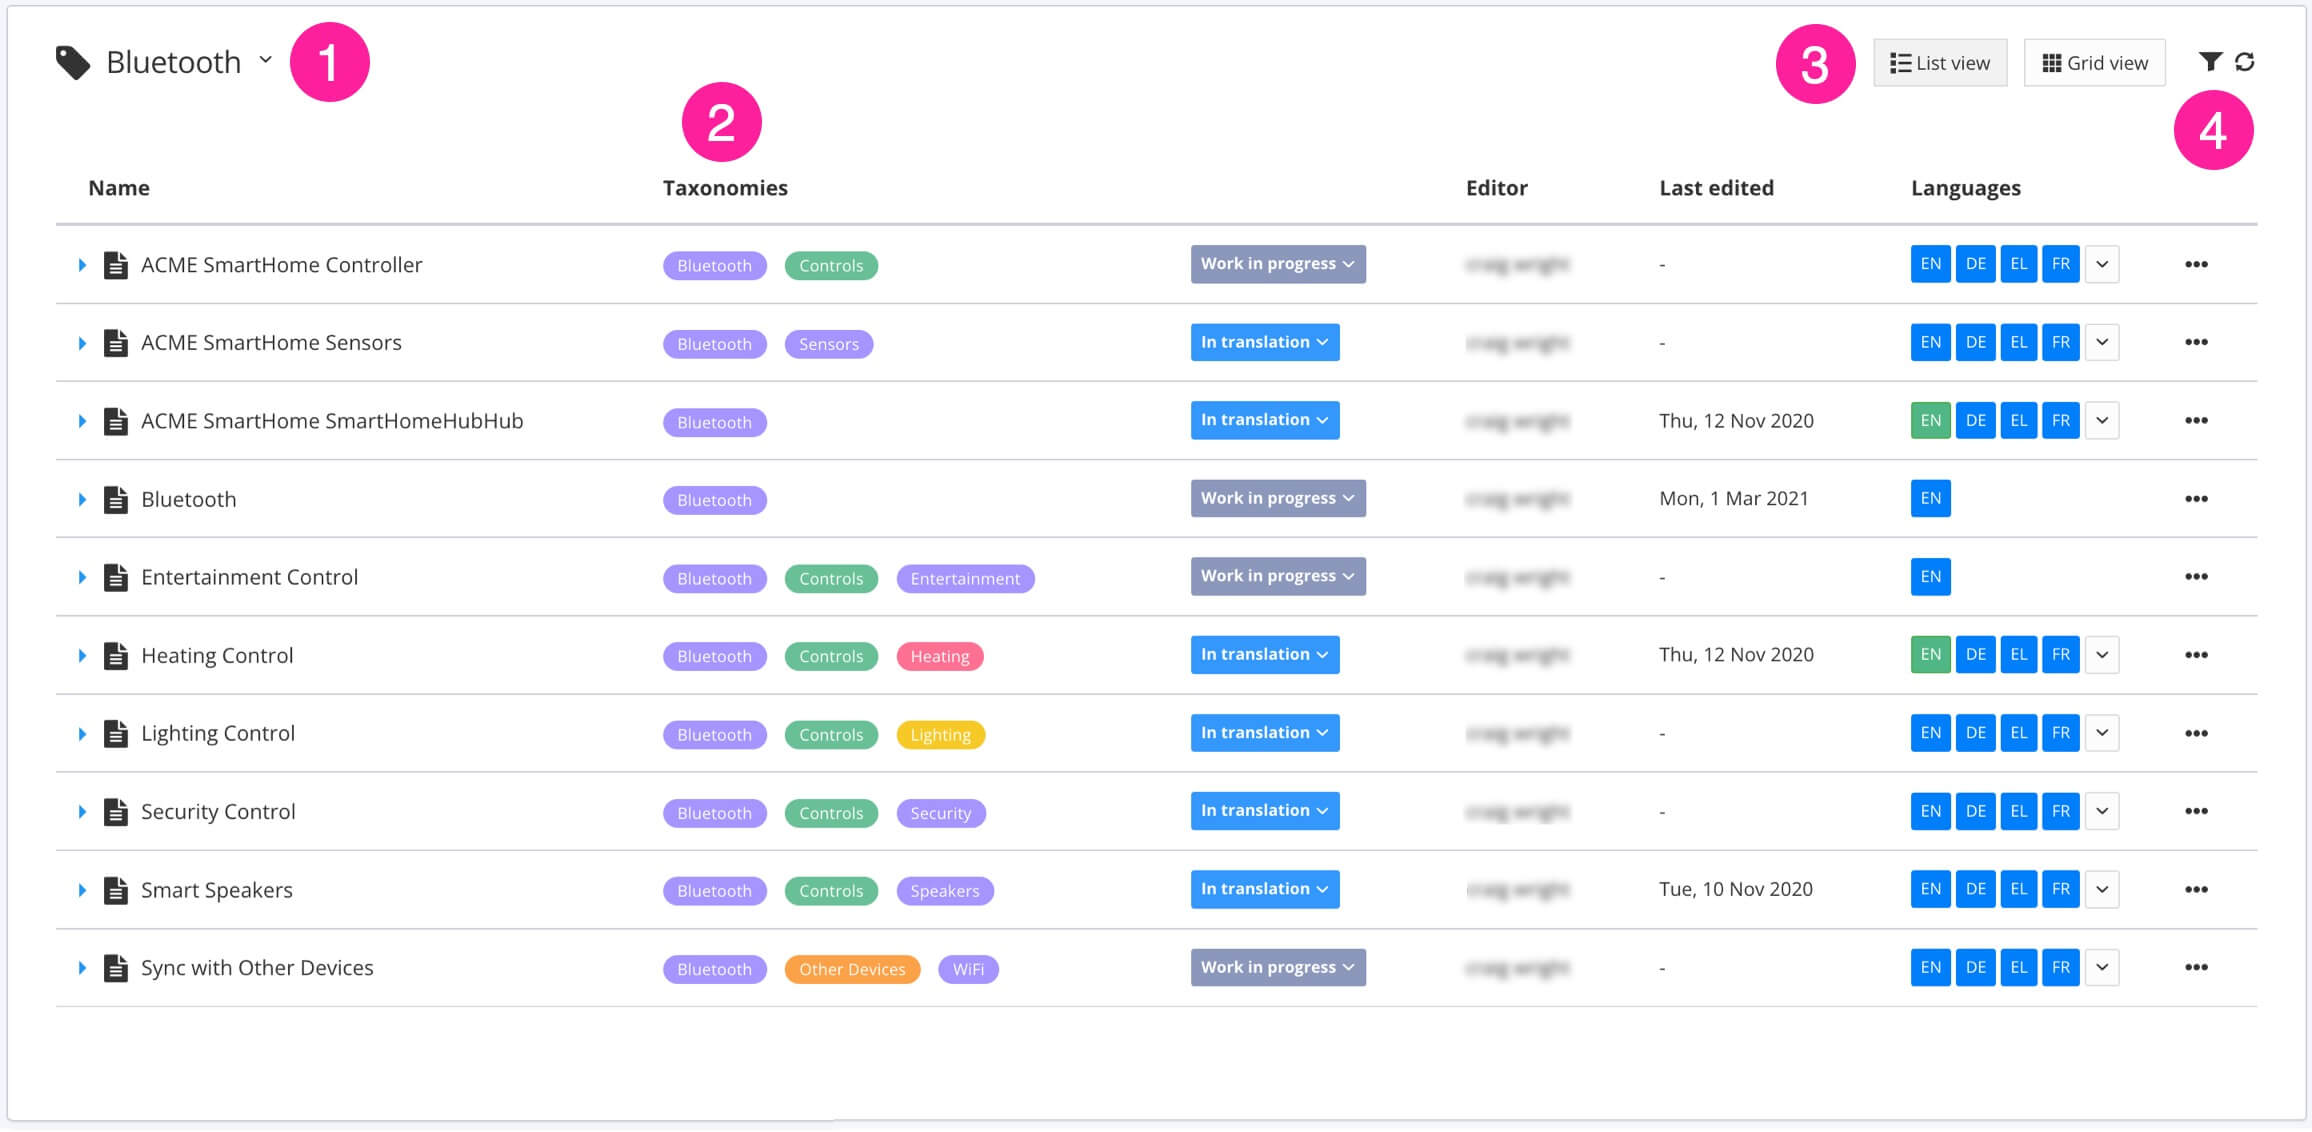Viewport: 2312px width, 1132px height.
Task: Open the ellipsis menu for the Bluetooth row
Action: (2197, 498)
